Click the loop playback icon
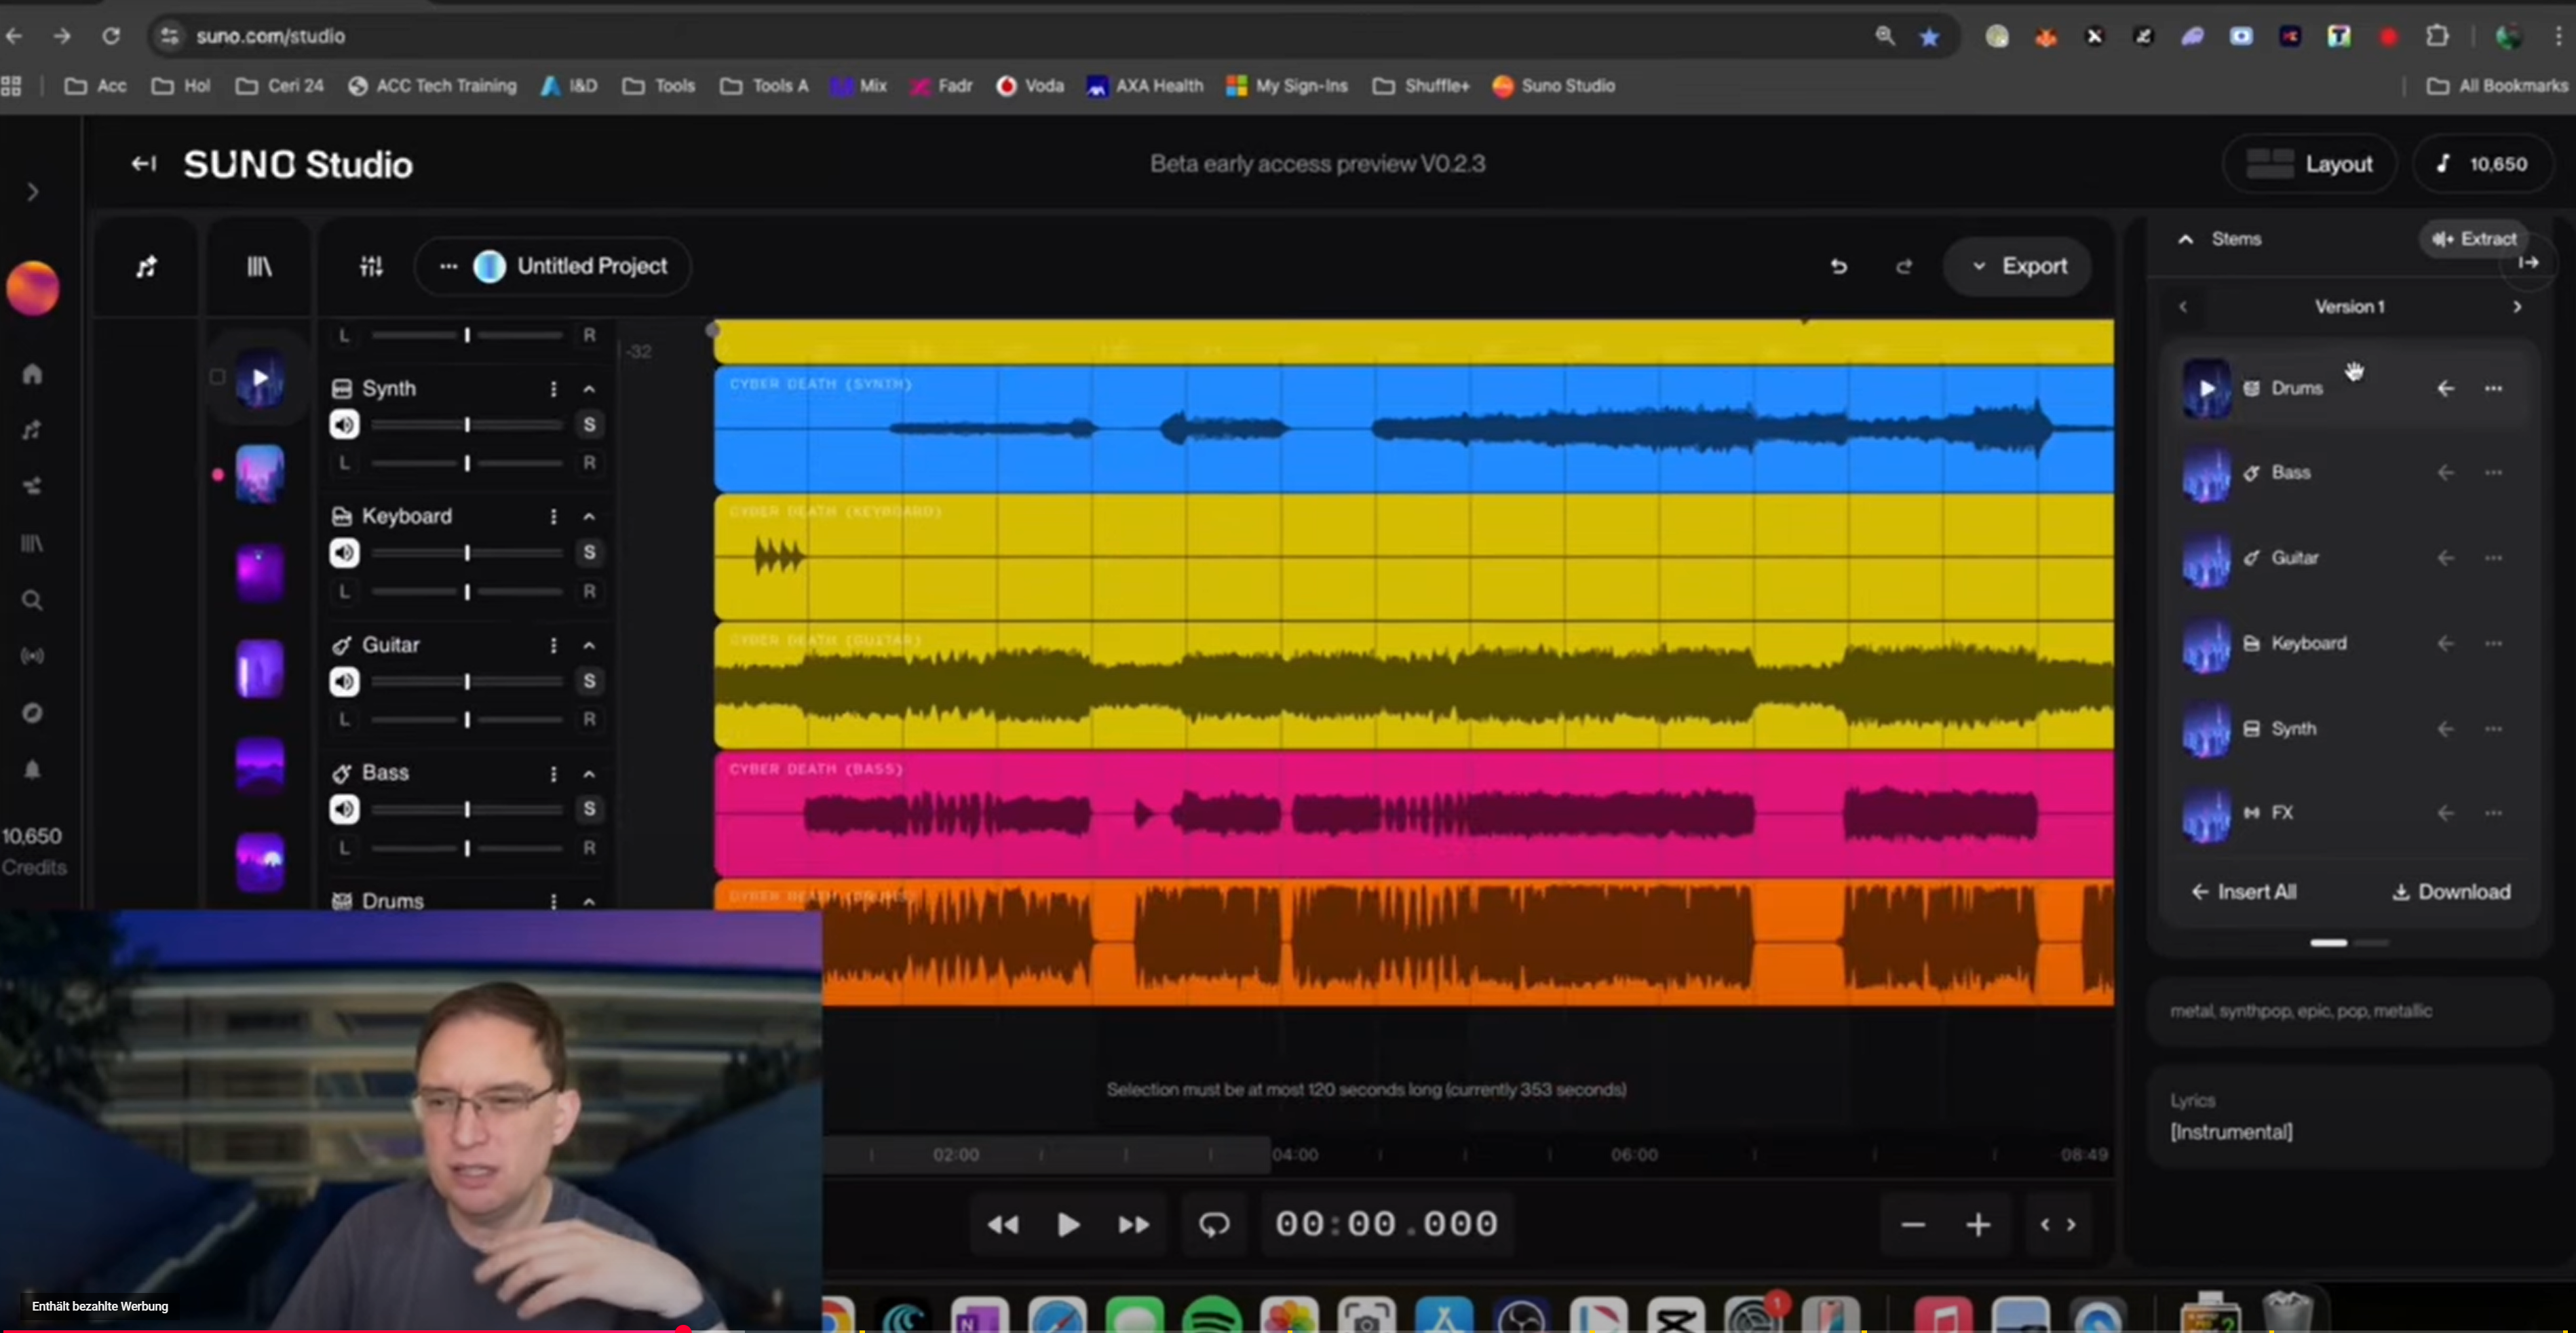 tap(1213, 1224)
